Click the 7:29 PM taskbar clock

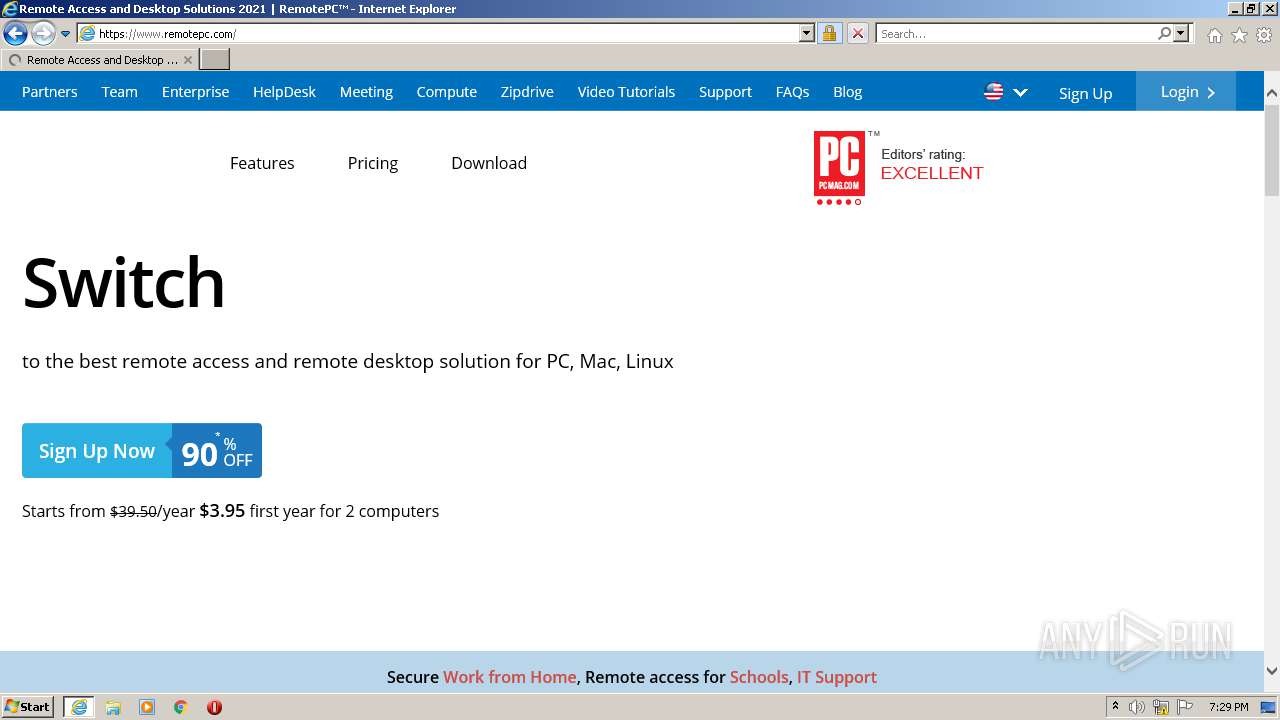tap(1228, 707)
